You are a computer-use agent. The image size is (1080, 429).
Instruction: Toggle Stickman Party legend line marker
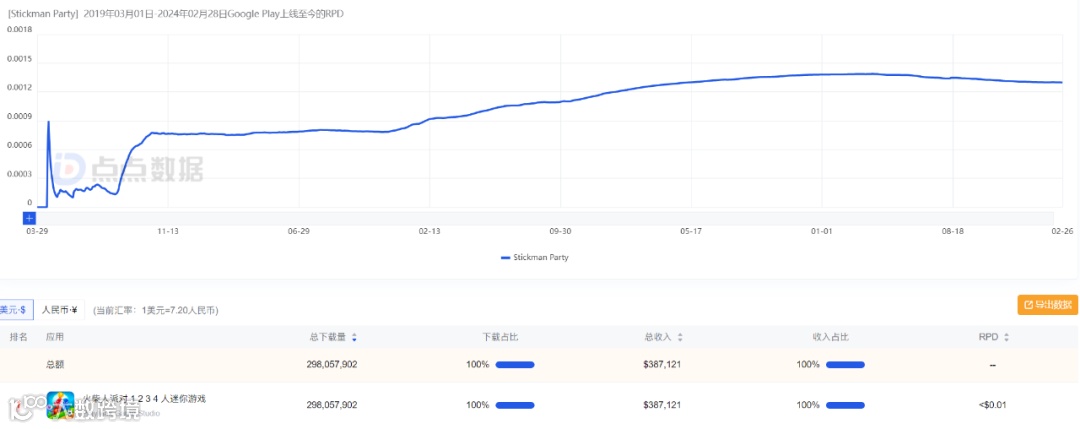point(505,258)
